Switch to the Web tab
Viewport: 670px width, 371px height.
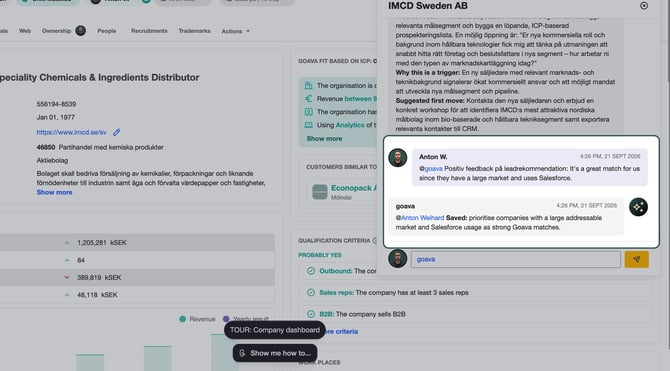25,31
